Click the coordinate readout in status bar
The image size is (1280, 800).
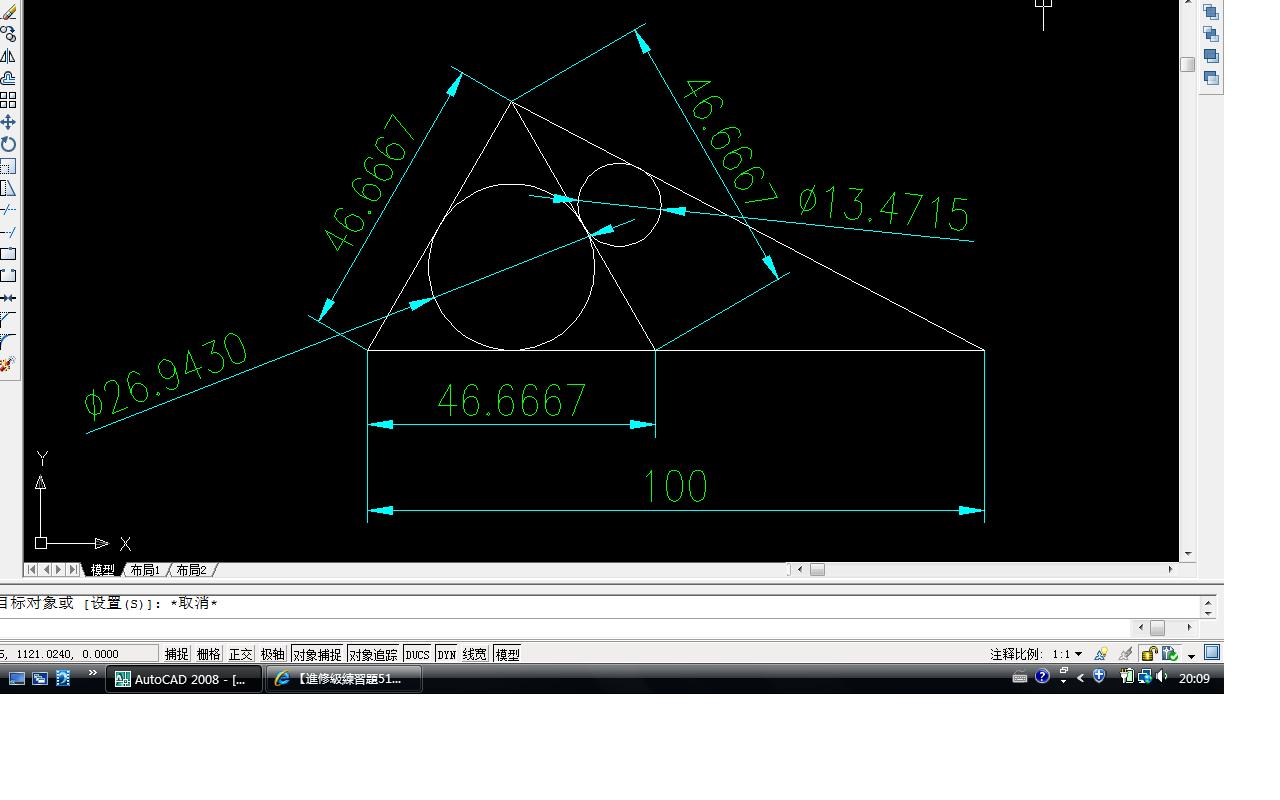(x=79, y=654)
